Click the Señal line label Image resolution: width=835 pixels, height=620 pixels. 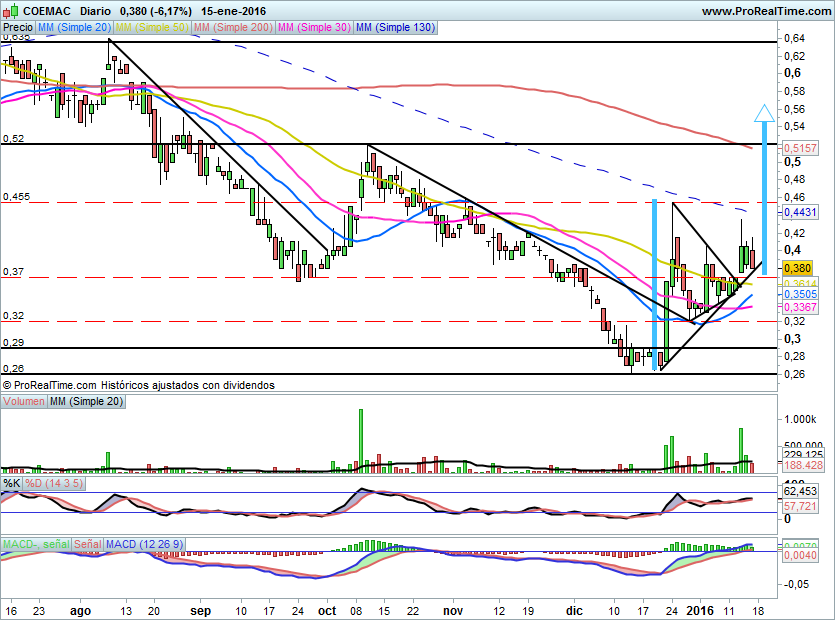86,543
